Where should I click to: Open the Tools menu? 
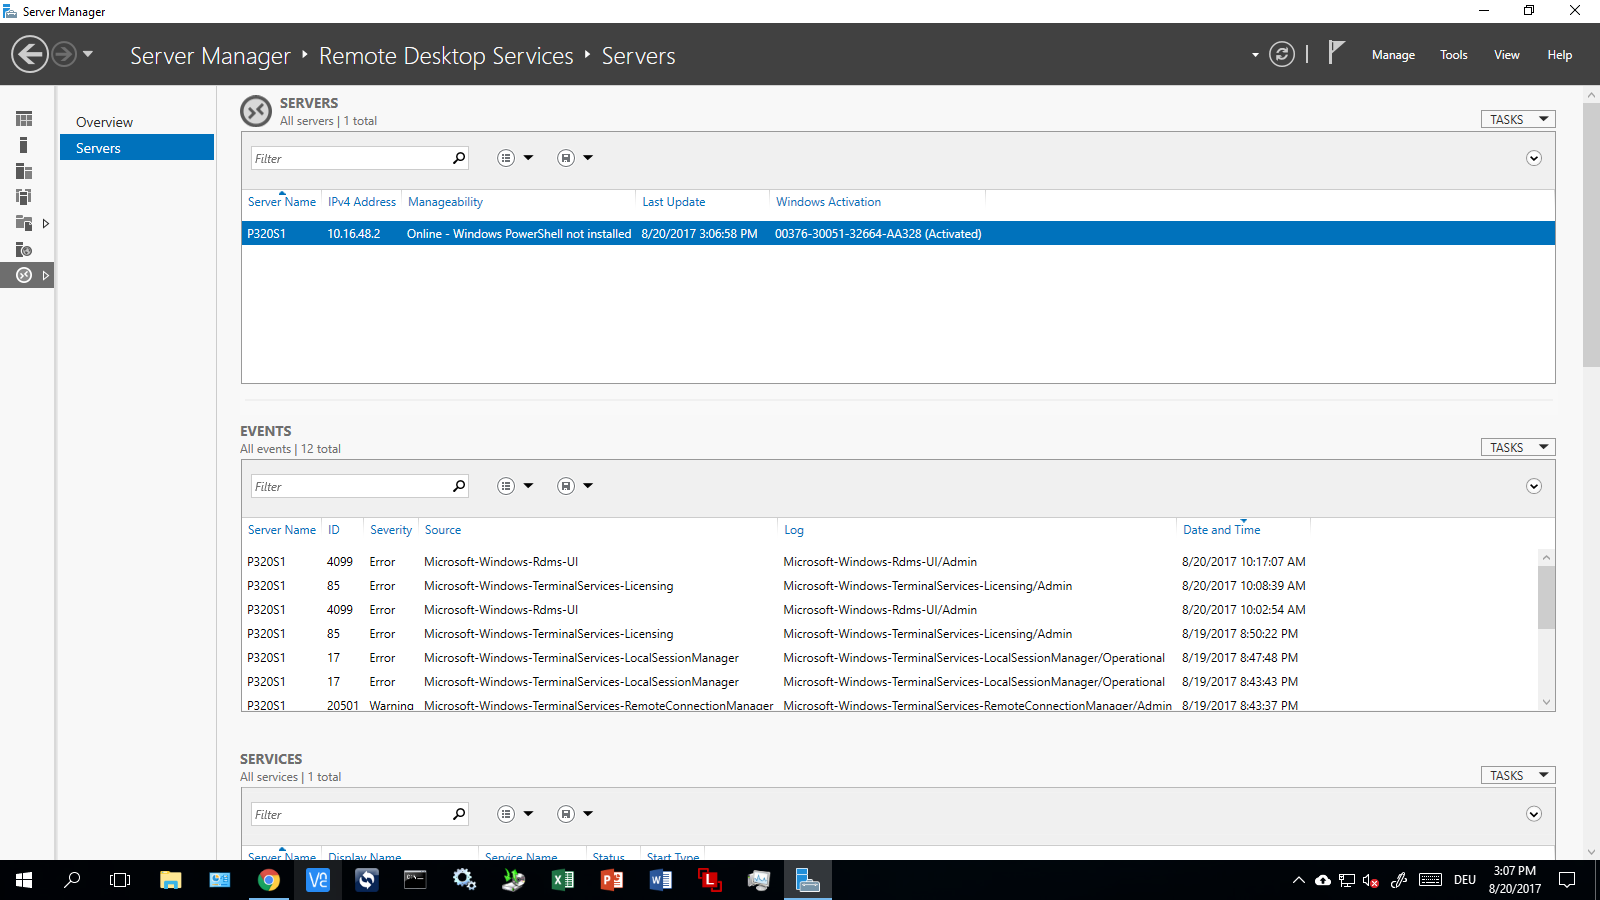(1453, 55)
